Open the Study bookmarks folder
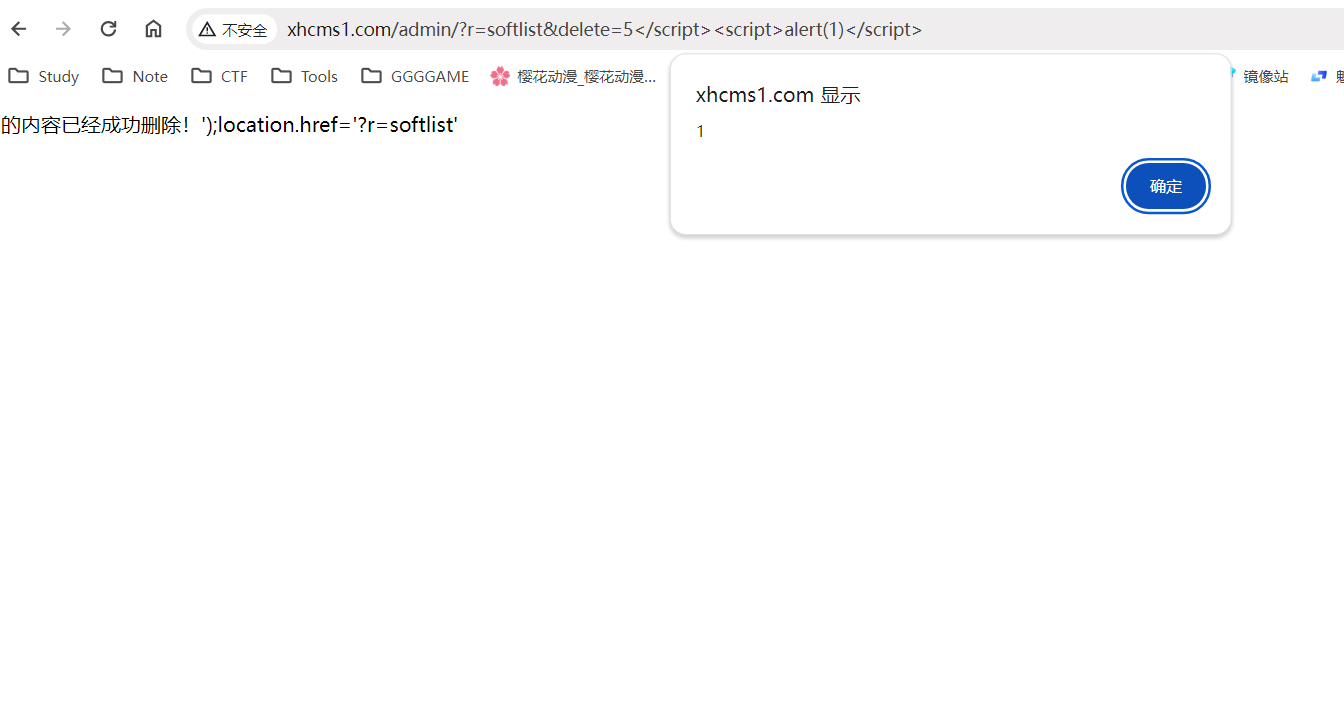The image size is (1344, 708). [44, 76]
